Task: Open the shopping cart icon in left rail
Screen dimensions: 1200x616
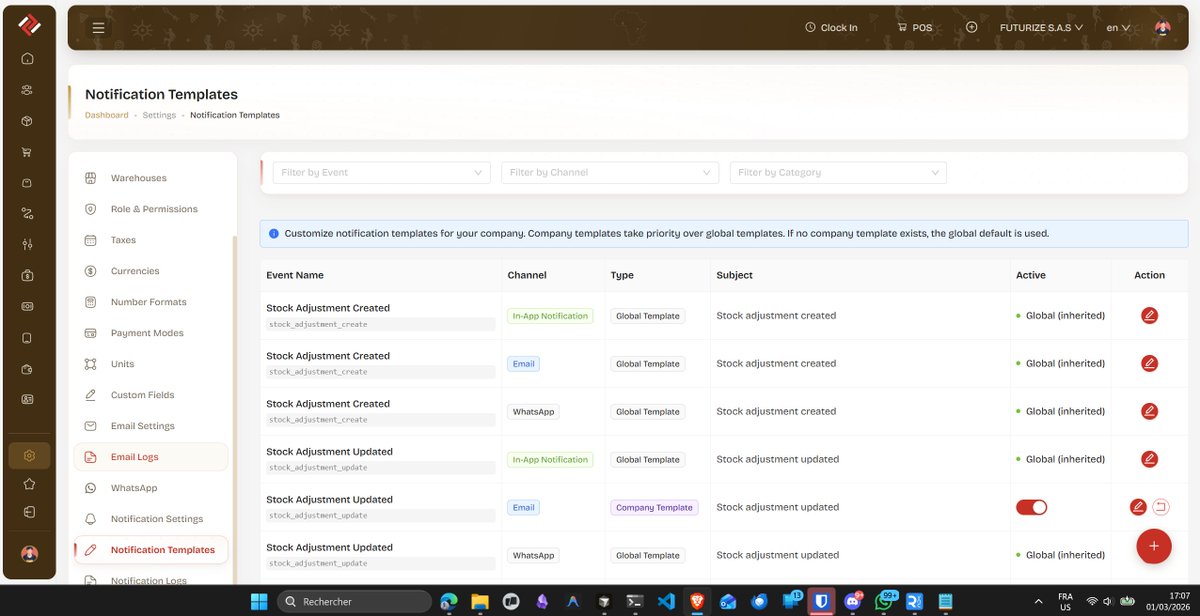Action: tap(28, 152)
